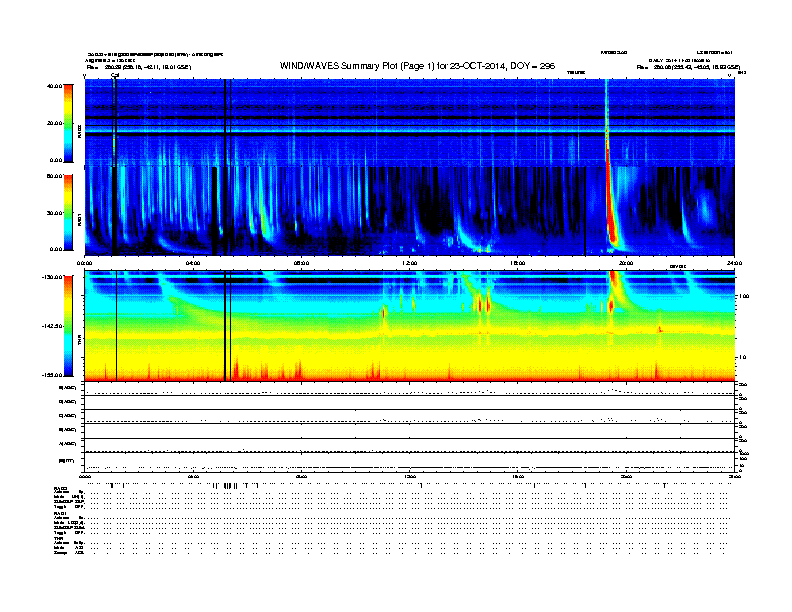Click the 10 label on TNR right axis
The height and width of the screenshot is (612, 792).
[742, 357]
